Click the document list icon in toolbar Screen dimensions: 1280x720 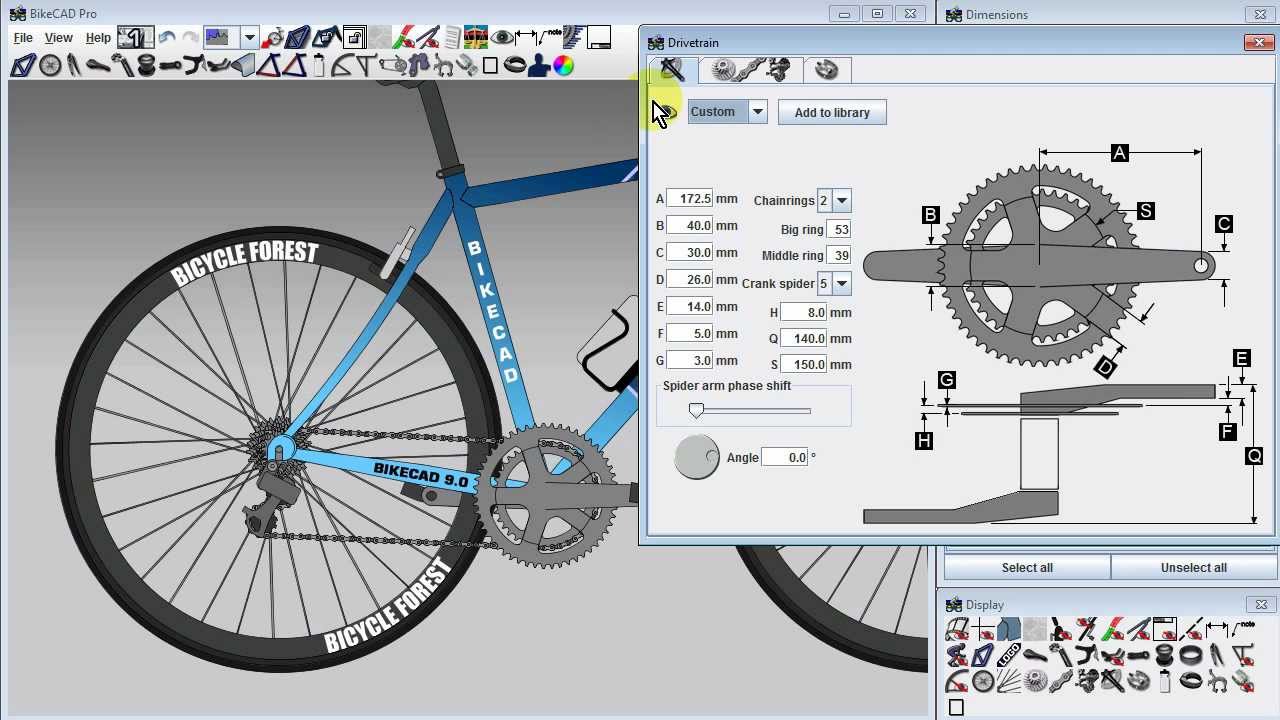pos(452,38)
